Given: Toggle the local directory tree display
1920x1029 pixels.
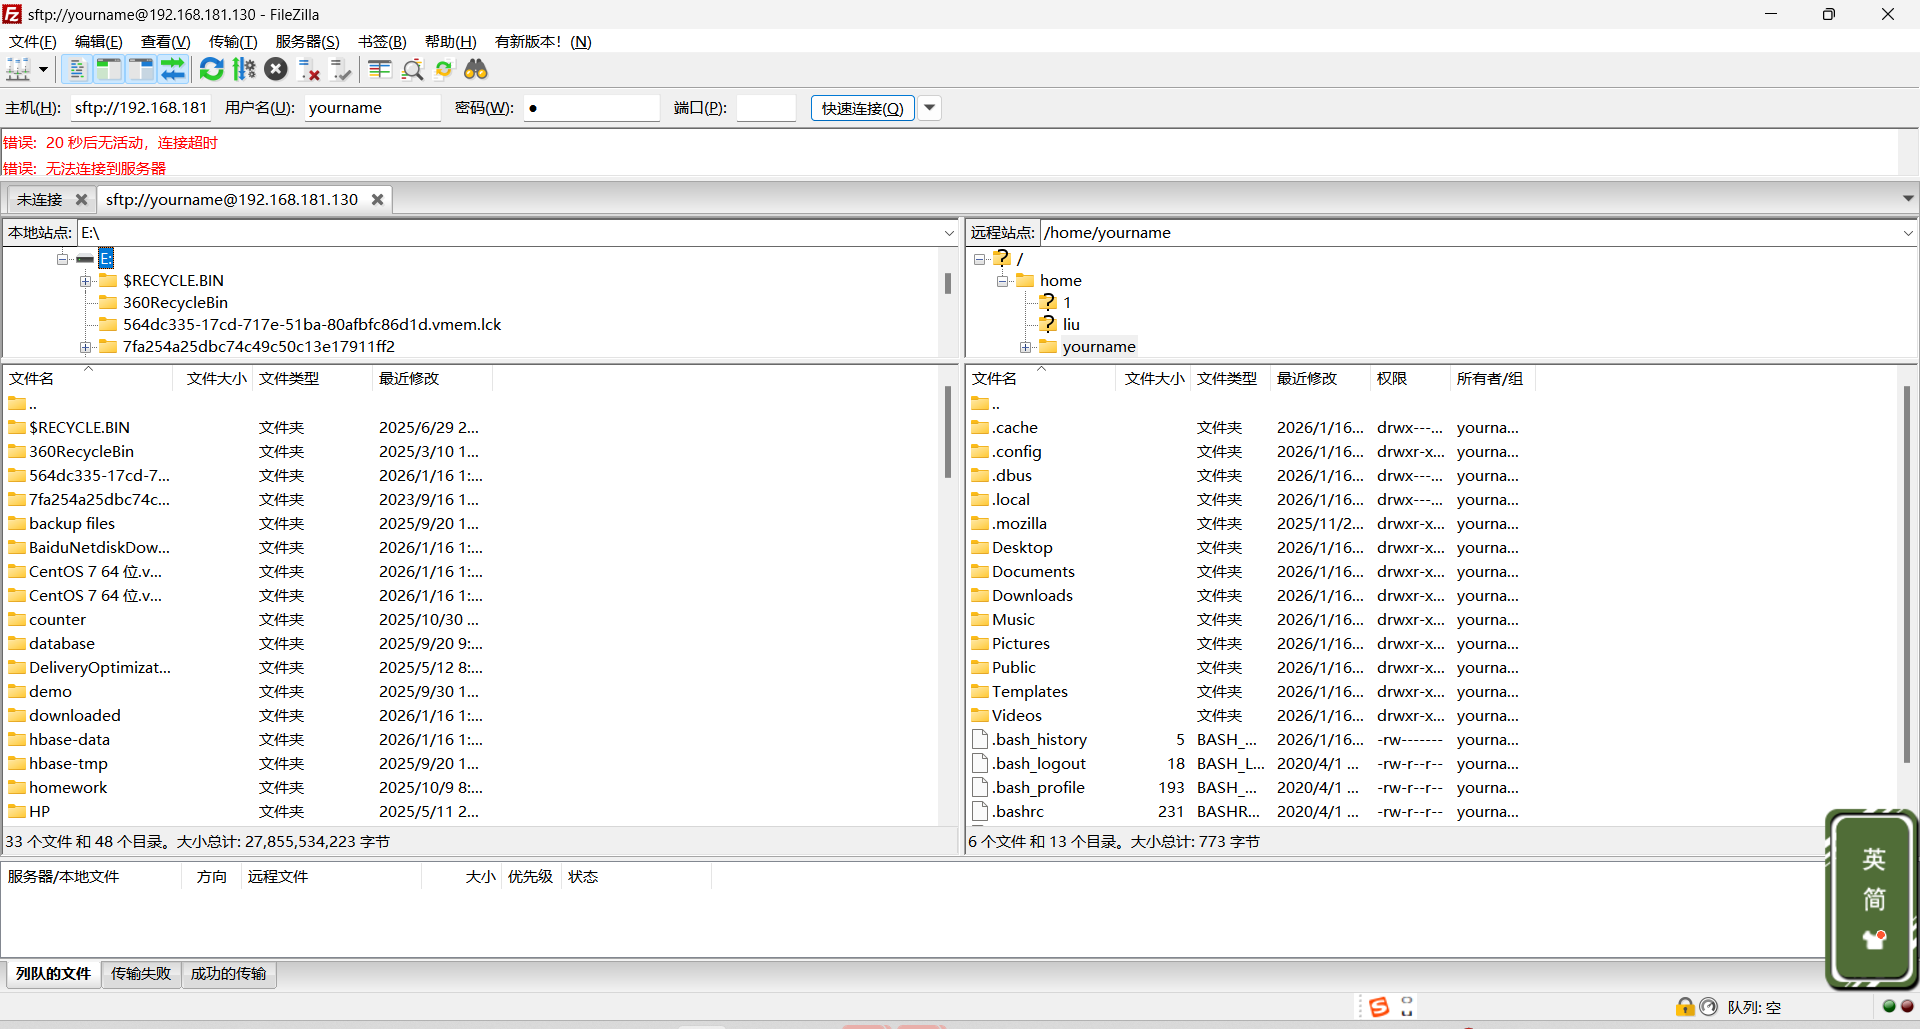Looking at the screenshot, I should pos(108,69).
